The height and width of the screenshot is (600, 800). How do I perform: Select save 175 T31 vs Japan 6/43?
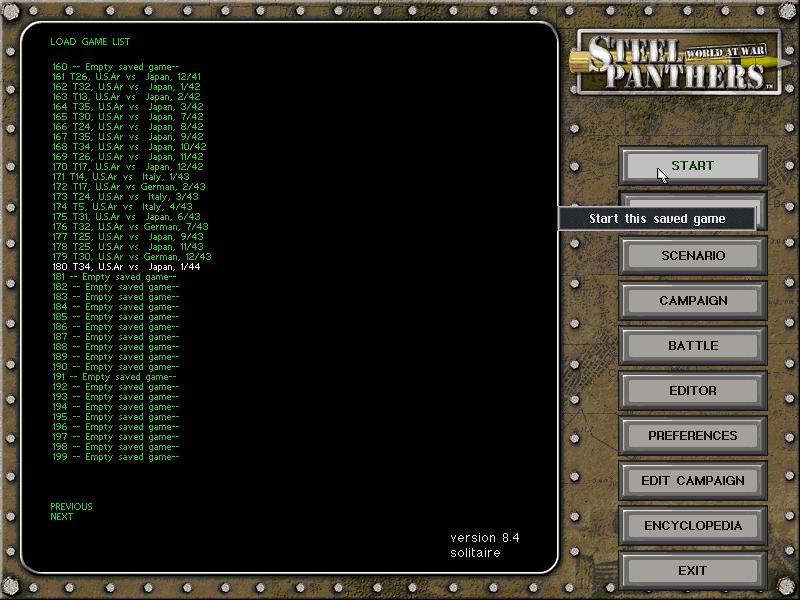tap(127, 217)
